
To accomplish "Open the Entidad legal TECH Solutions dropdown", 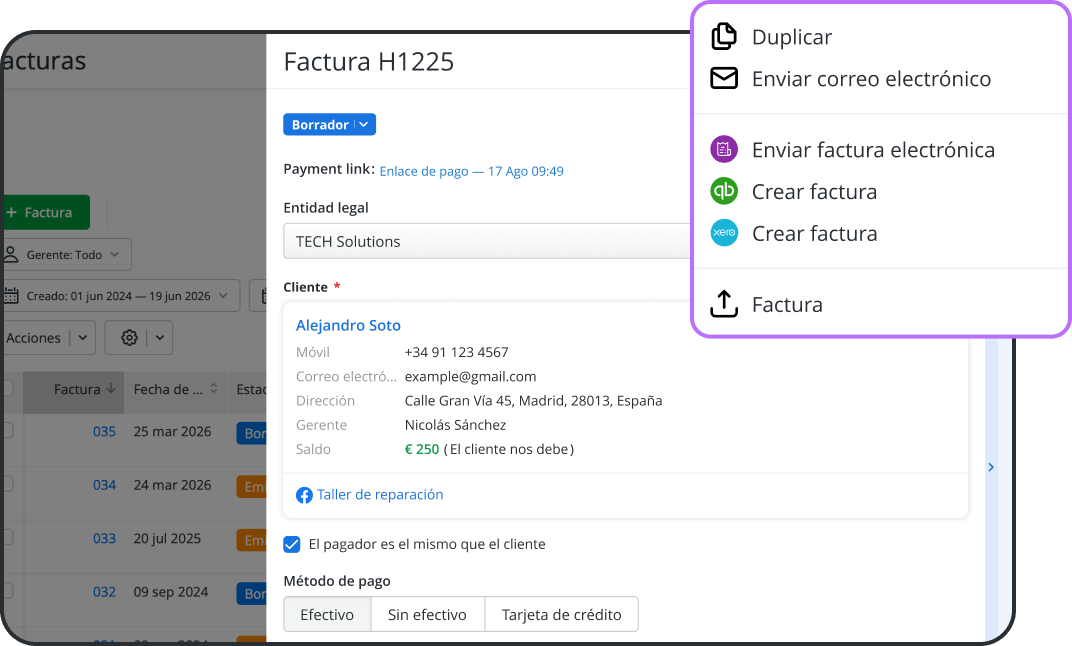I will pyautogui.click(x=487, y=241).
